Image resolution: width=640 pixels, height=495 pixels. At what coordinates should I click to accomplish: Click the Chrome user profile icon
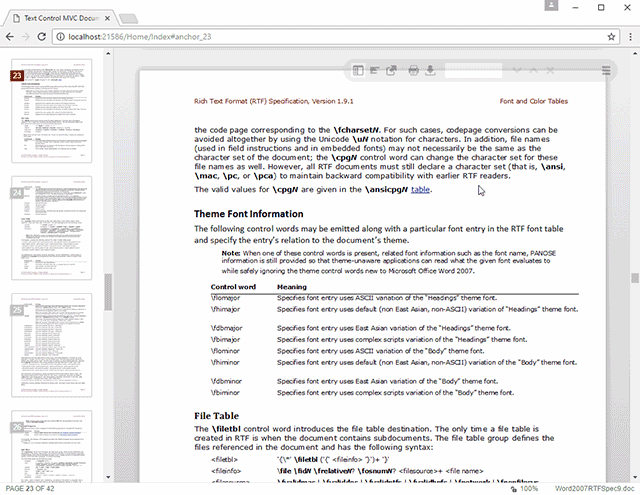pyautogui.click(x=551, y=5)
